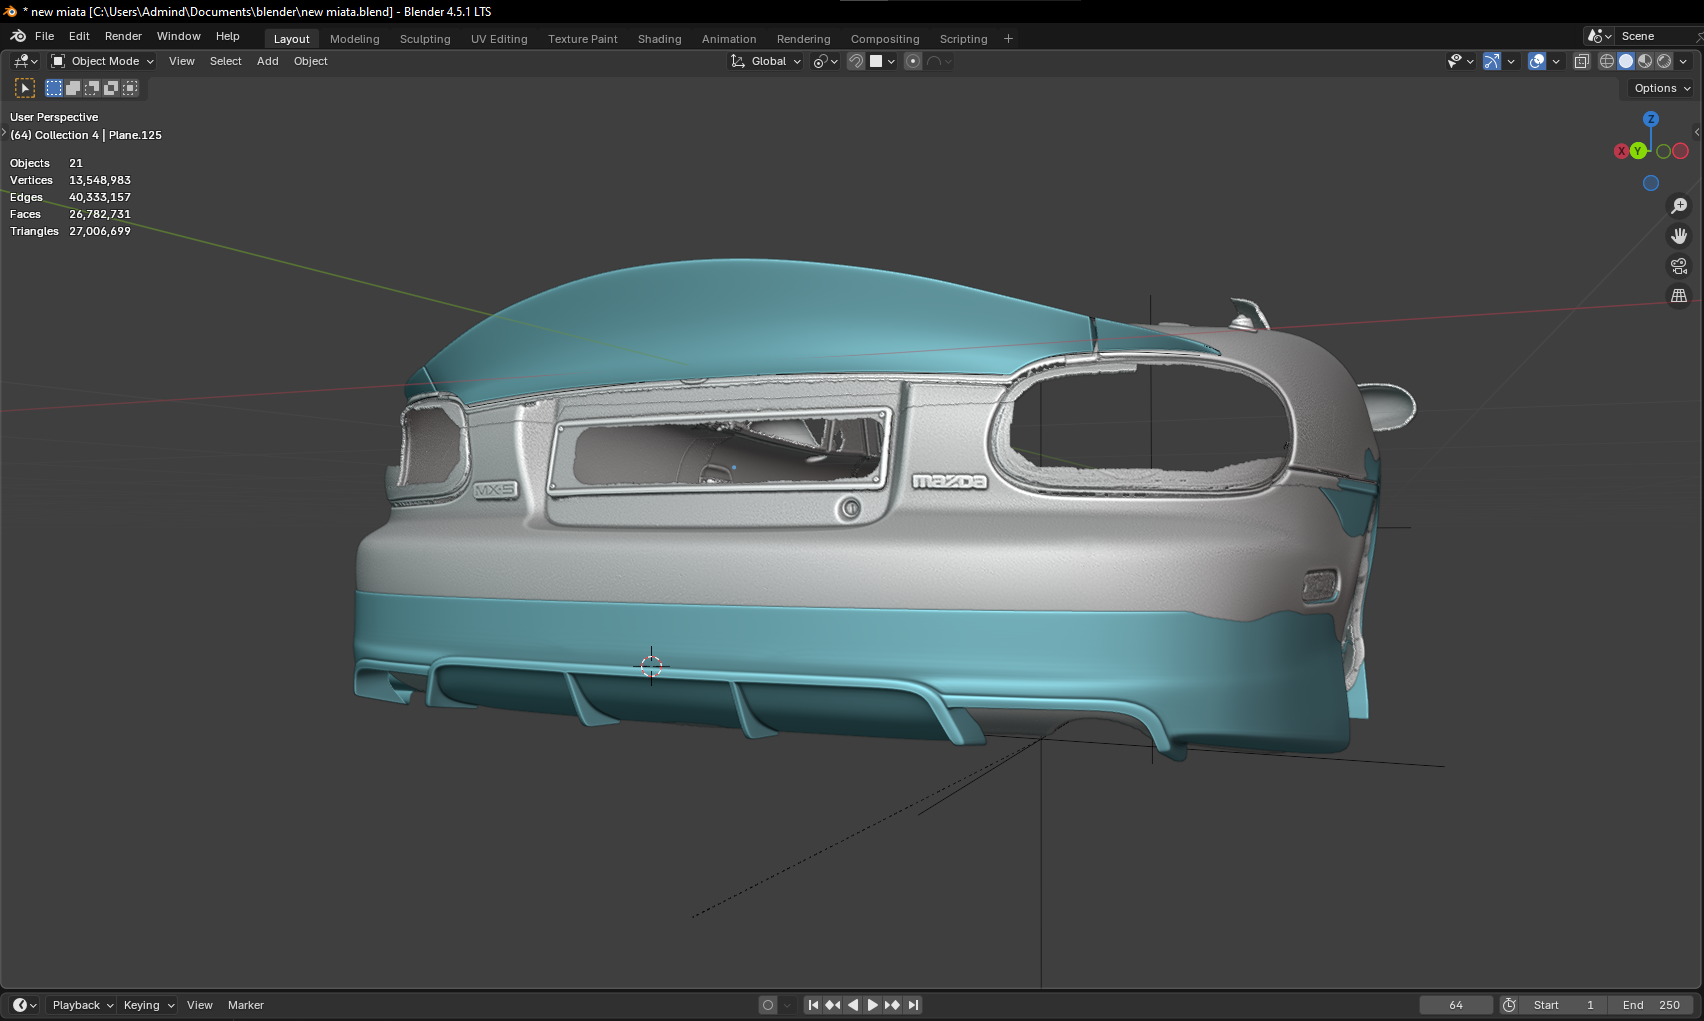This screenshot has width=1704, height=1021.
Task: Toggle X-ray display
Action: pyautogui.click(x=1581, y=61)
